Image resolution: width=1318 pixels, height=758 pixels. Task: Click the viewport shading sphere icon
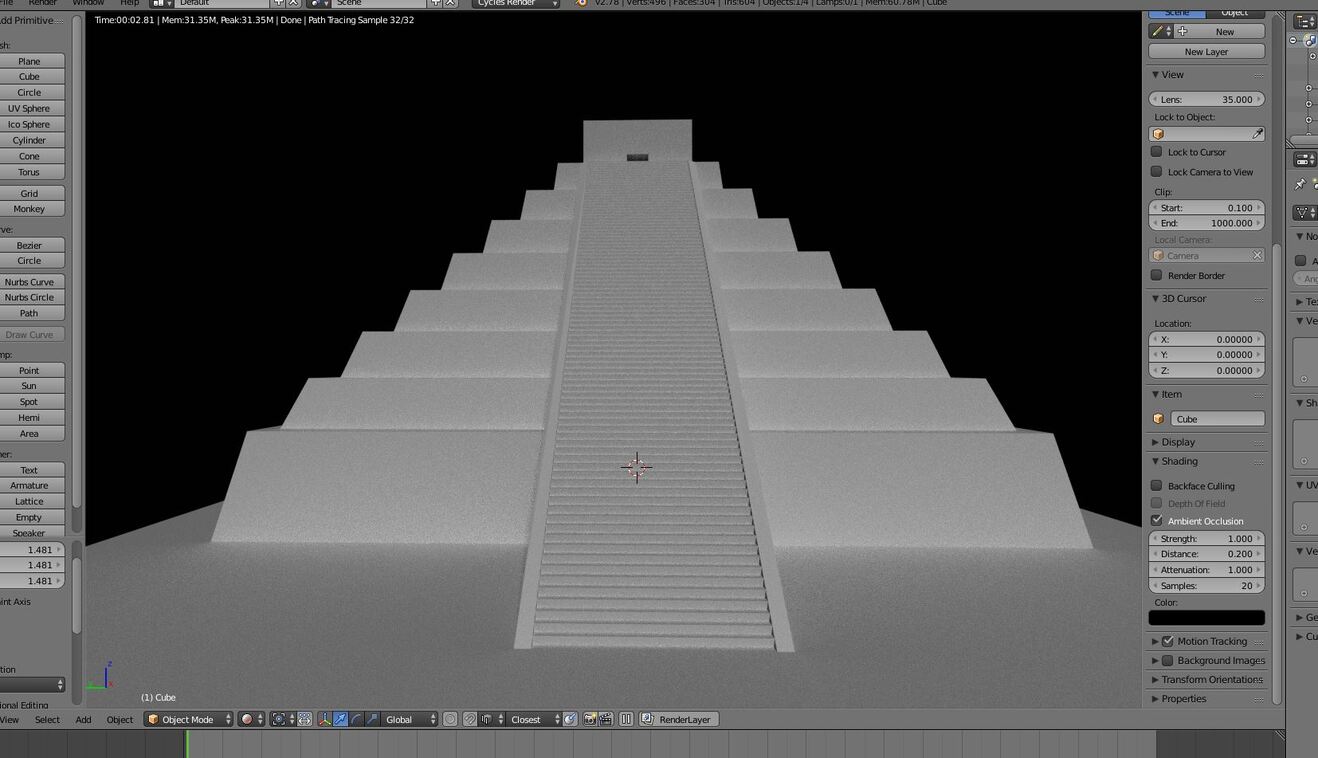(x=247, y=719)
